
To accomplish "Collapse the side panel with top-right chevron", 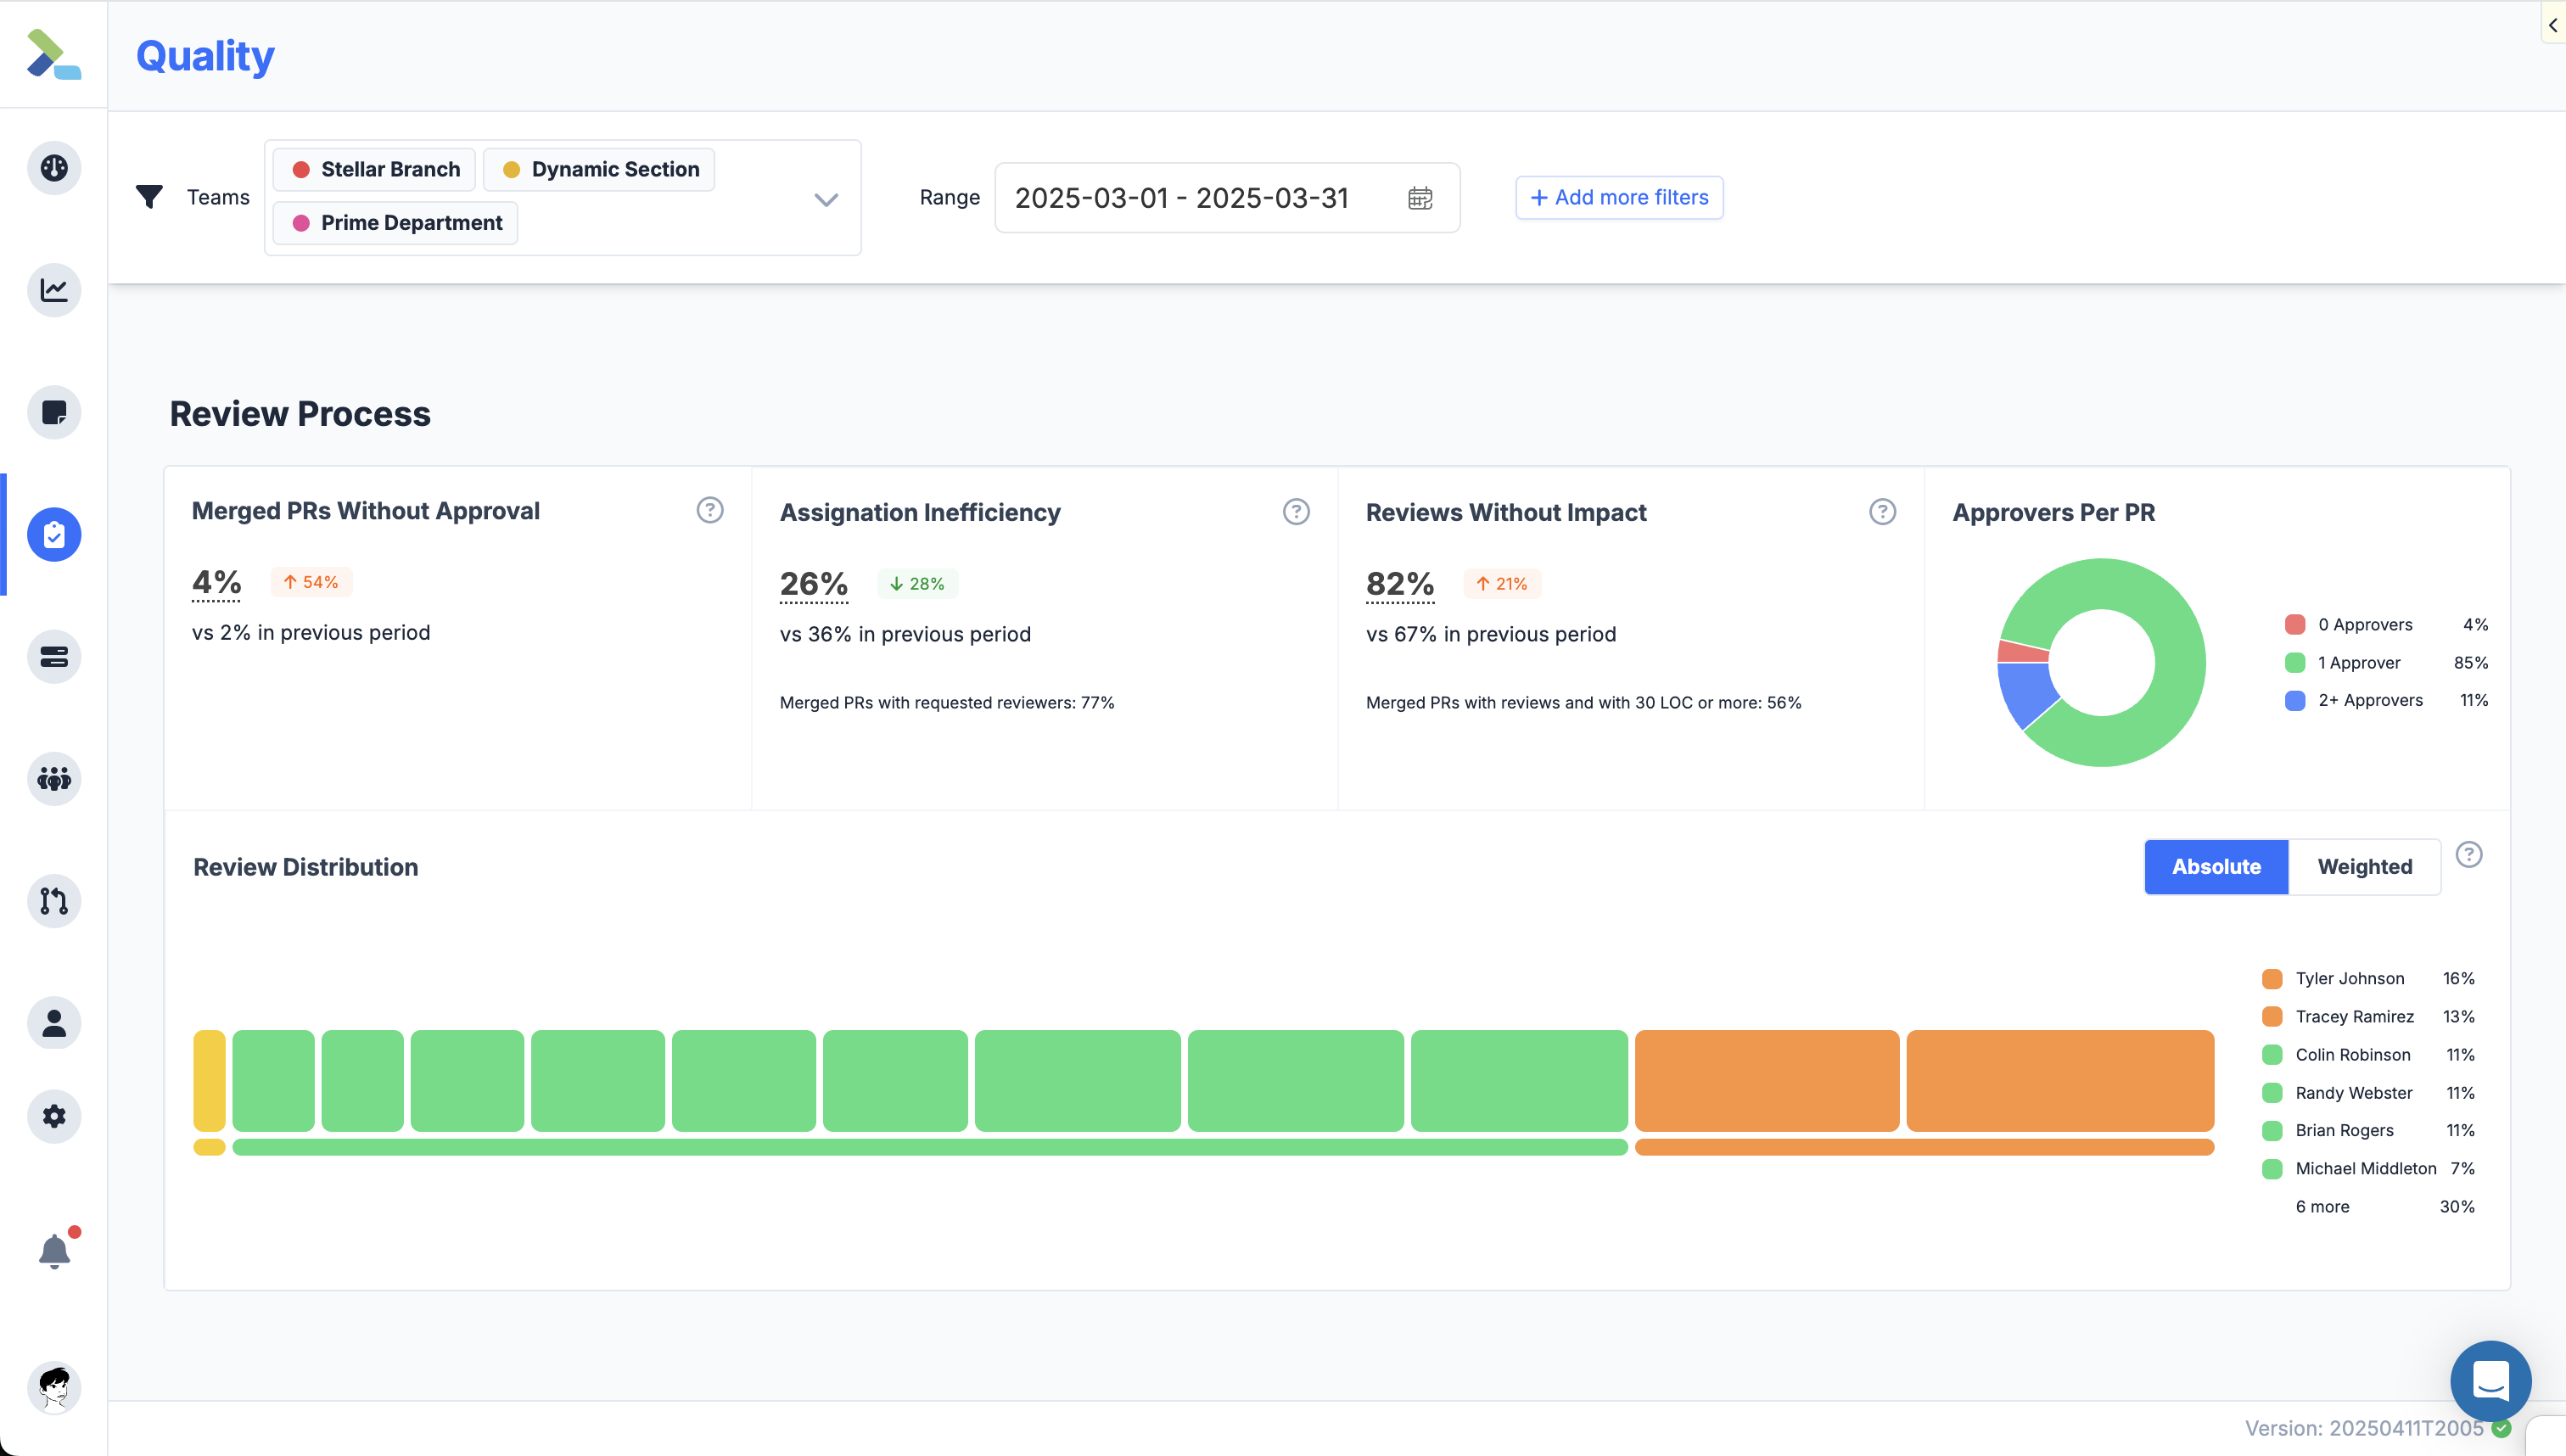I will [x=2552, y=25].
